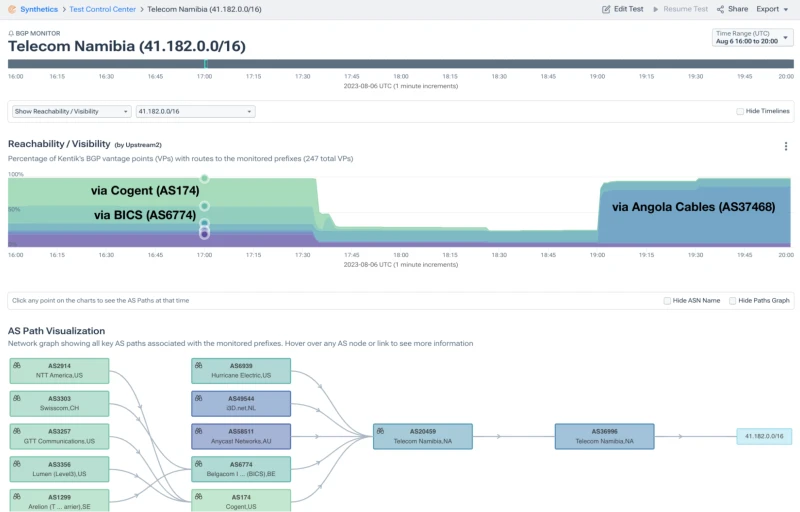Image resolution: width=800 pixels, height=512 pixels.
Task: Click the BICS data point on reachability chart
Action: point(205,206)
